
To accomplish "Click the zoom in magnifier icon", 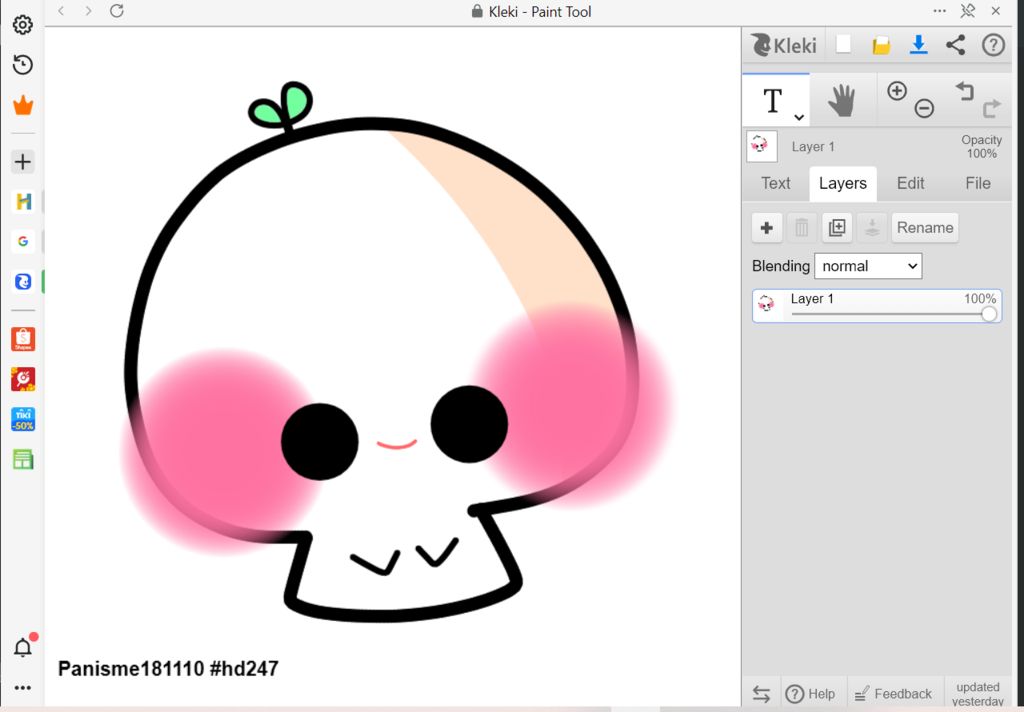I will (x=897, y=91).
